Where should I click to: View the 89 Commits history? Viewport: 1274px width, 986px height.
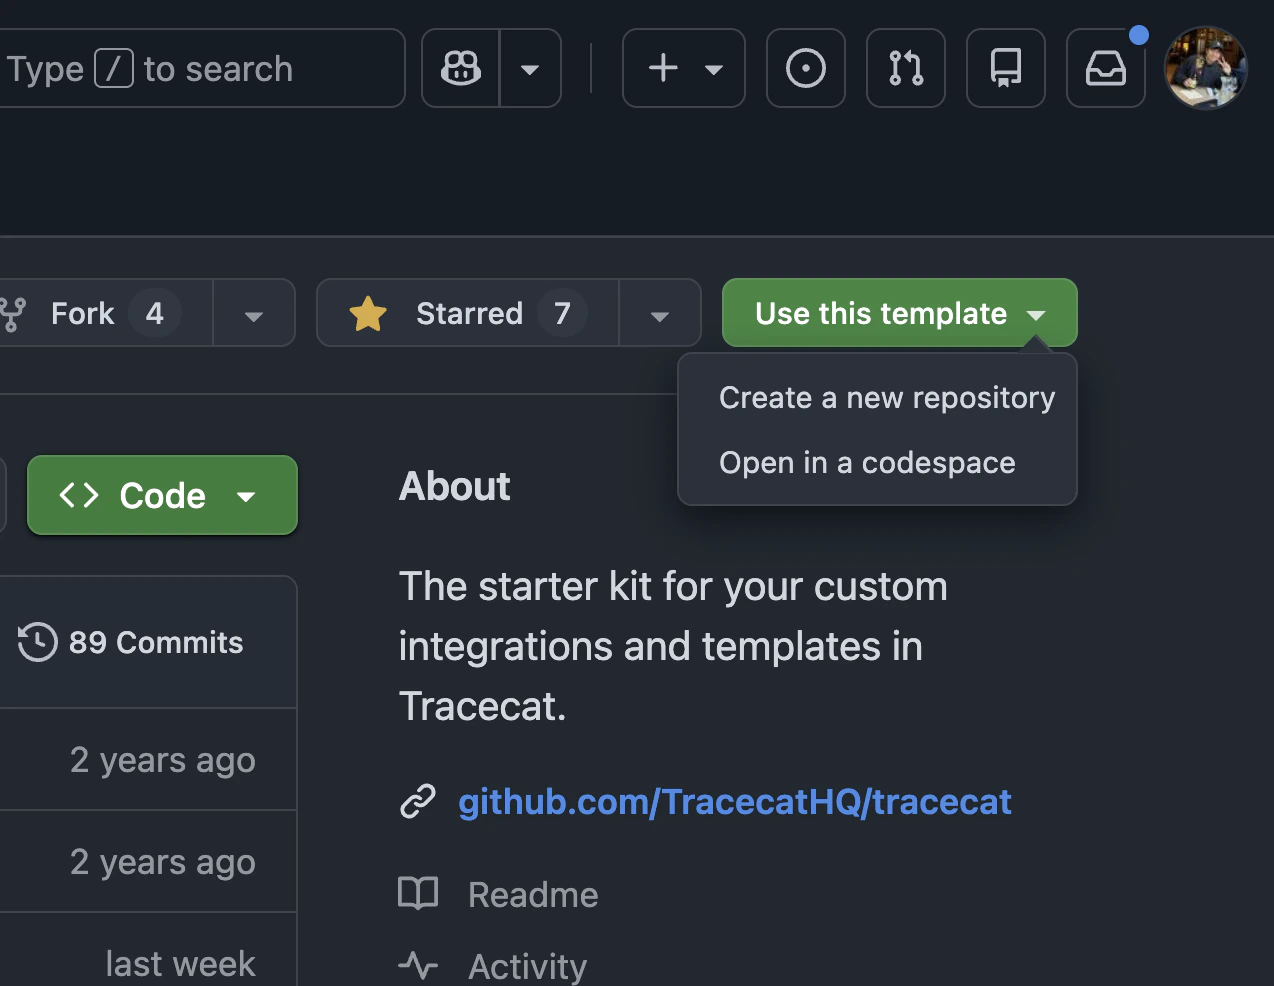155,642
